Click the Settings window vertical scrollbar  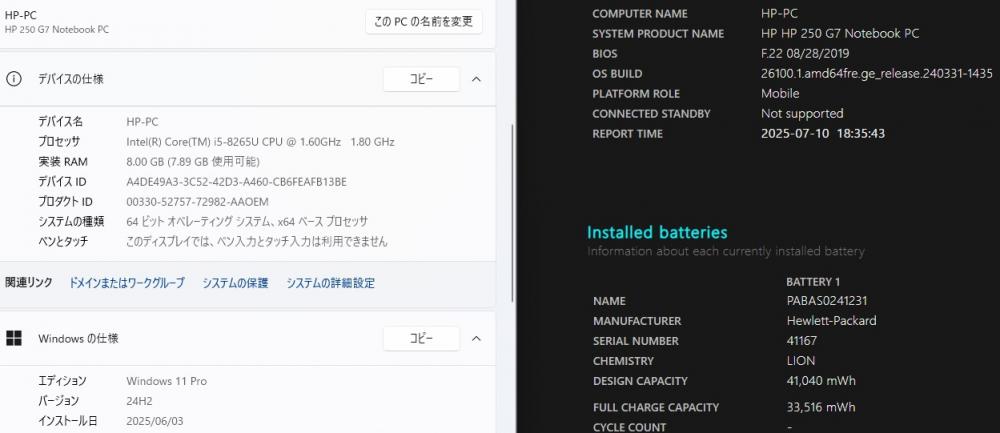[513, 212]
